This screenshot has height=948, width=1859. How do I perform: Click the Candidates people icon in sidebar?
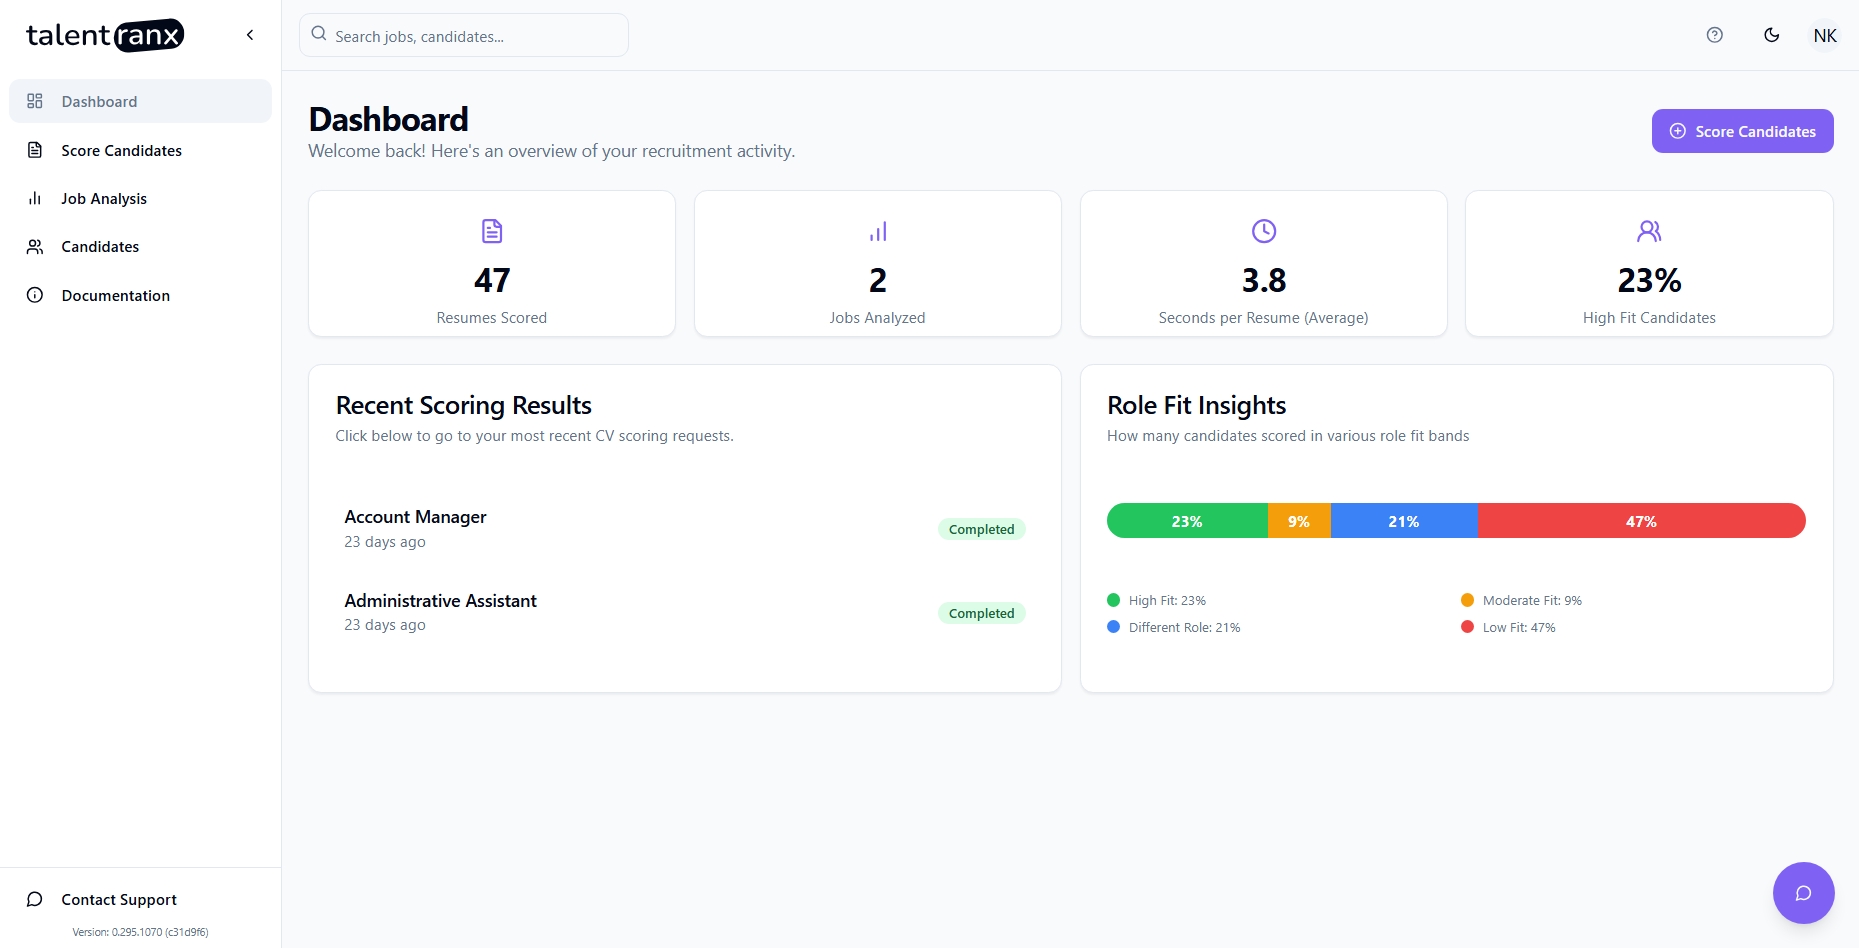[x=34, y=246]
